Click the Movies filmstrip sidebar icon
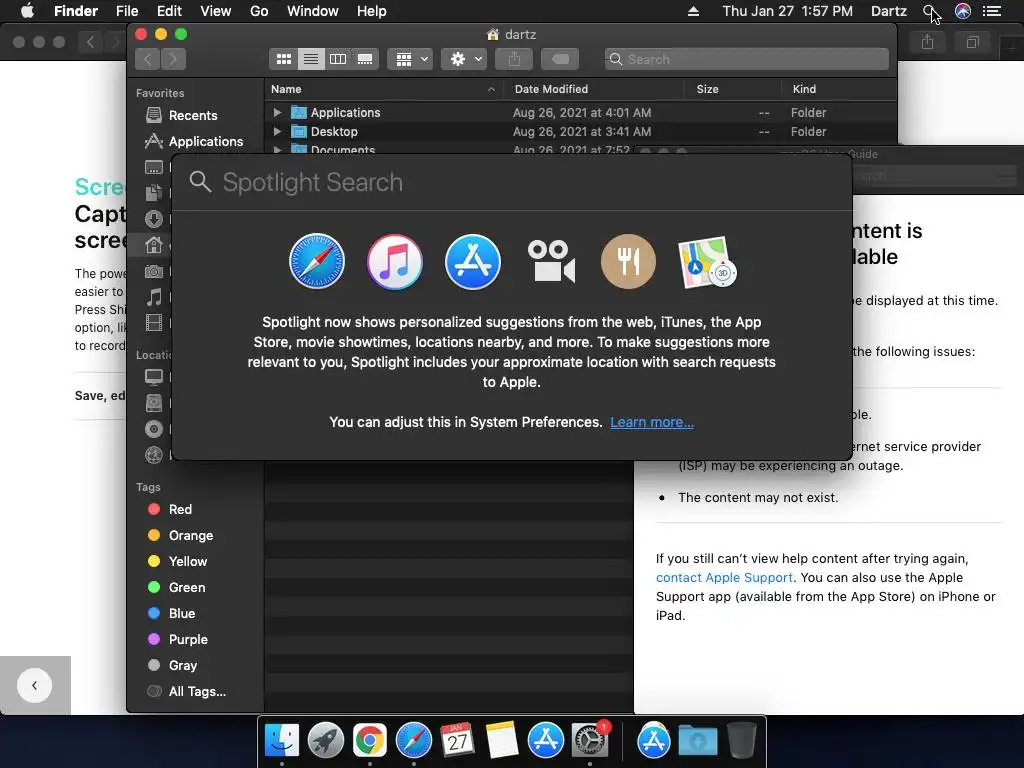This screenshot has height=768, width=1024. (153, 323)
